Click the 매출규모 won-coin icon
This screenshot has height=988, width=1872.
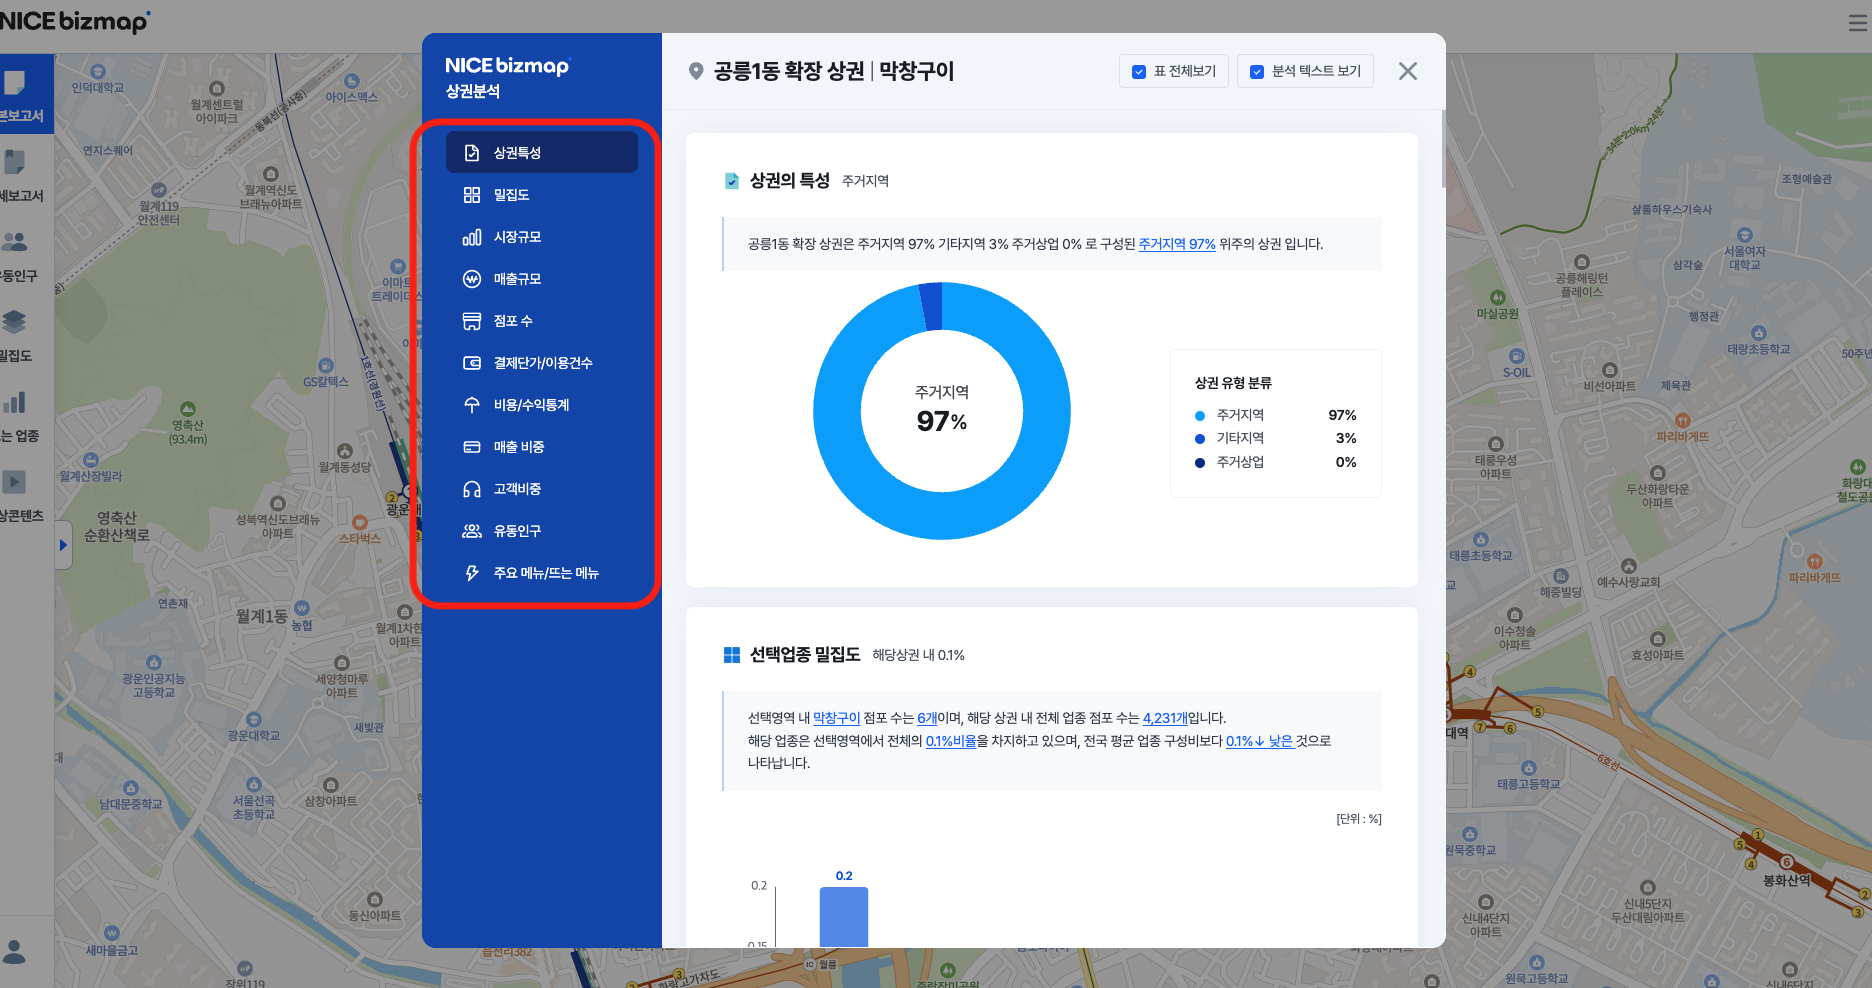tap(472, 279)
